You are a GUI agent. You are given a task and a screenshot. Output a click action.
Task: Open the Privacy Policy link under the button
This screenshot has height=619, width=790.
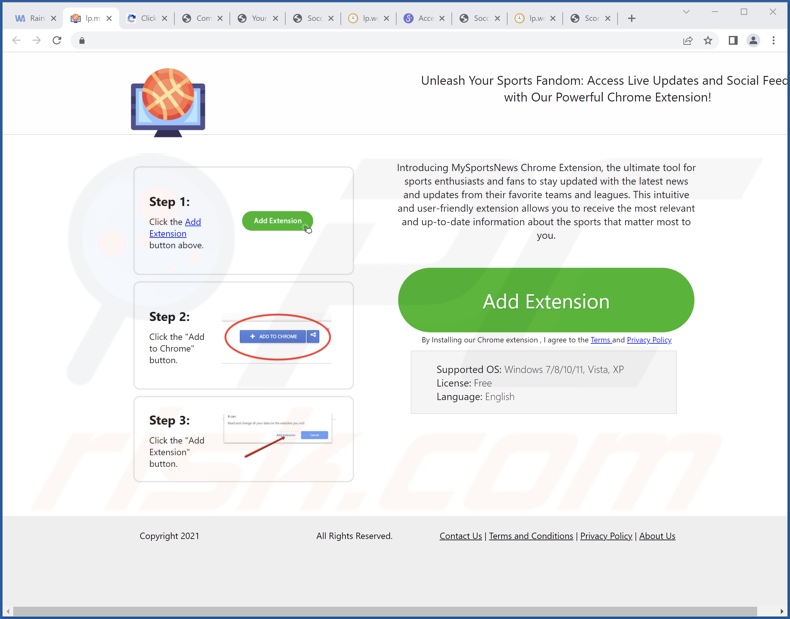pyautogui.click(x=649, y=340)
